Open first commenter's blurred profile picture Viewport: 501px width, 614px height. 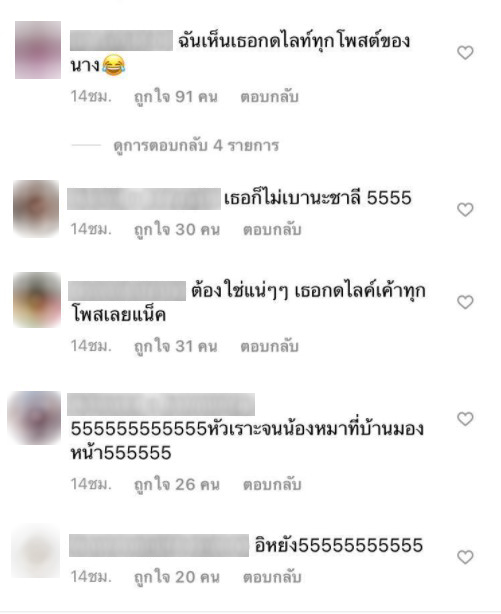coord(38,50)
